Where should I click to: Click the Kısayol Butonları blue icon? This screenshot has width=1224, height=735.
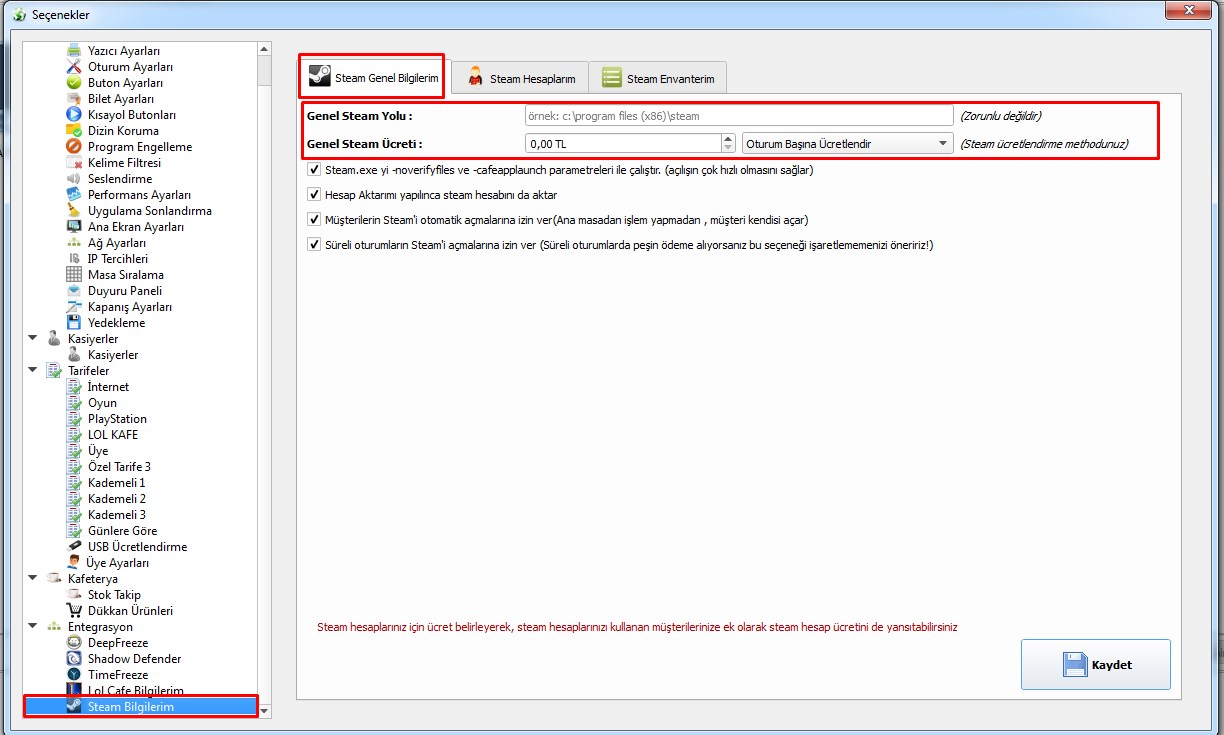(x=74, y=115)
